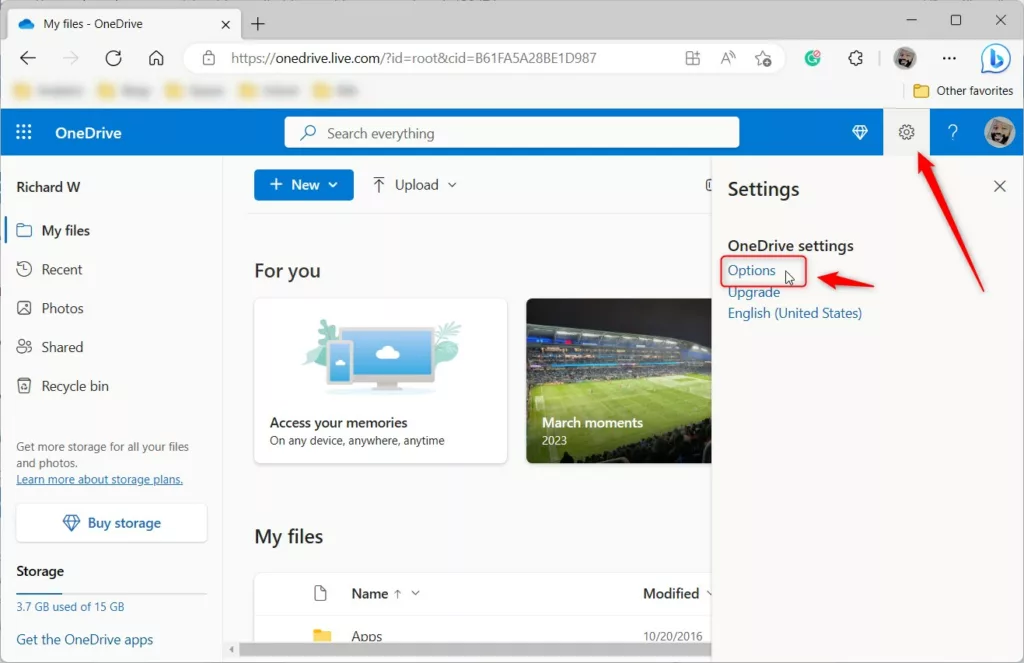Click the Buy storage button
The height and width of the screenshot is (663, 1024).
point(112,523)
